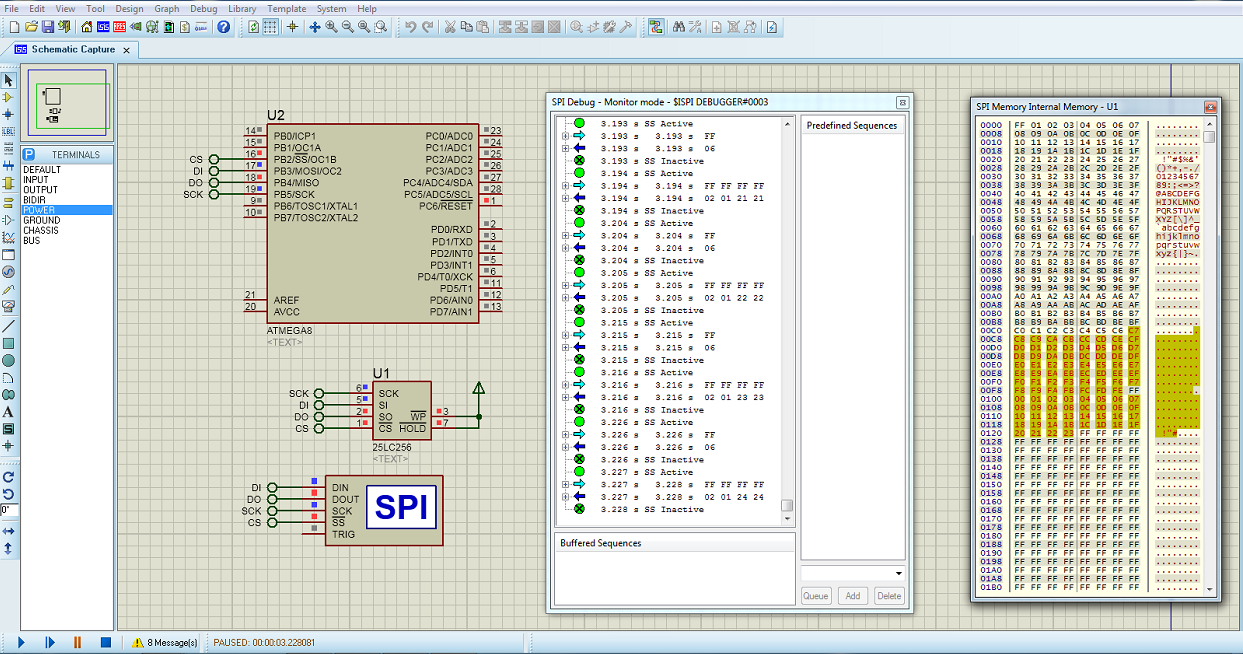Click the Add button in SPI Debug
Image resolution: width=1243 pixels, height=654 pixels.
852,595
